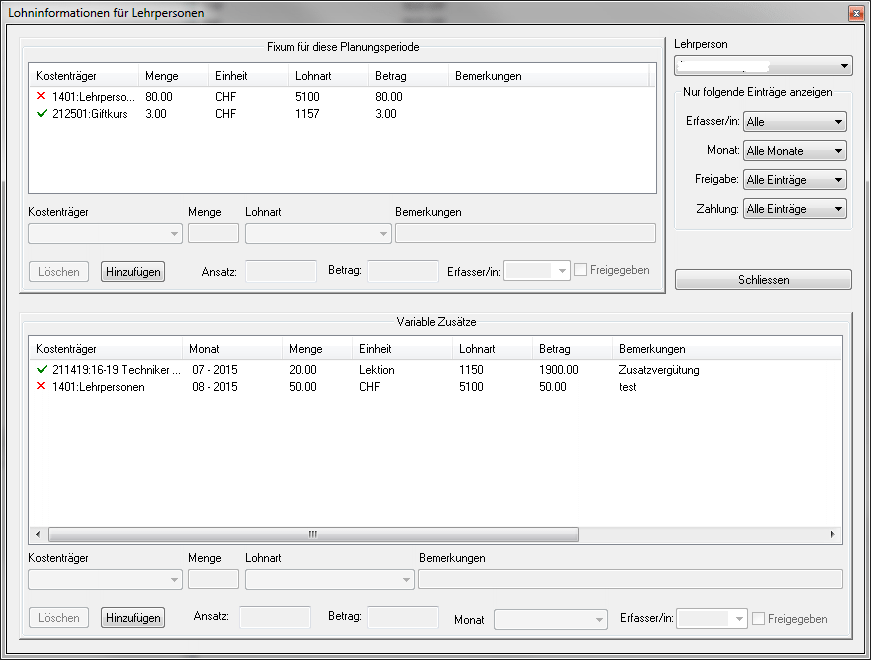Image resolution: width=871 pixels, height=660 pixels.
Task: Click red X icon beside 1401:Lehrperso... in Fixum list
Action: click(x=41, y=97)
